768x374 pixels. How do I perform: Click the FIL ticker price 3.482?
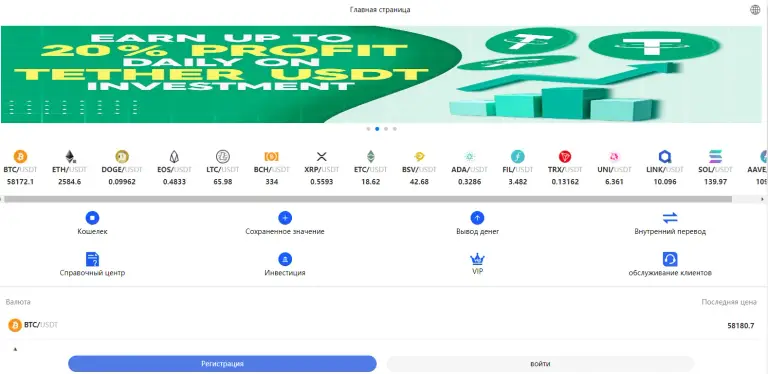(x=518, y=182)
